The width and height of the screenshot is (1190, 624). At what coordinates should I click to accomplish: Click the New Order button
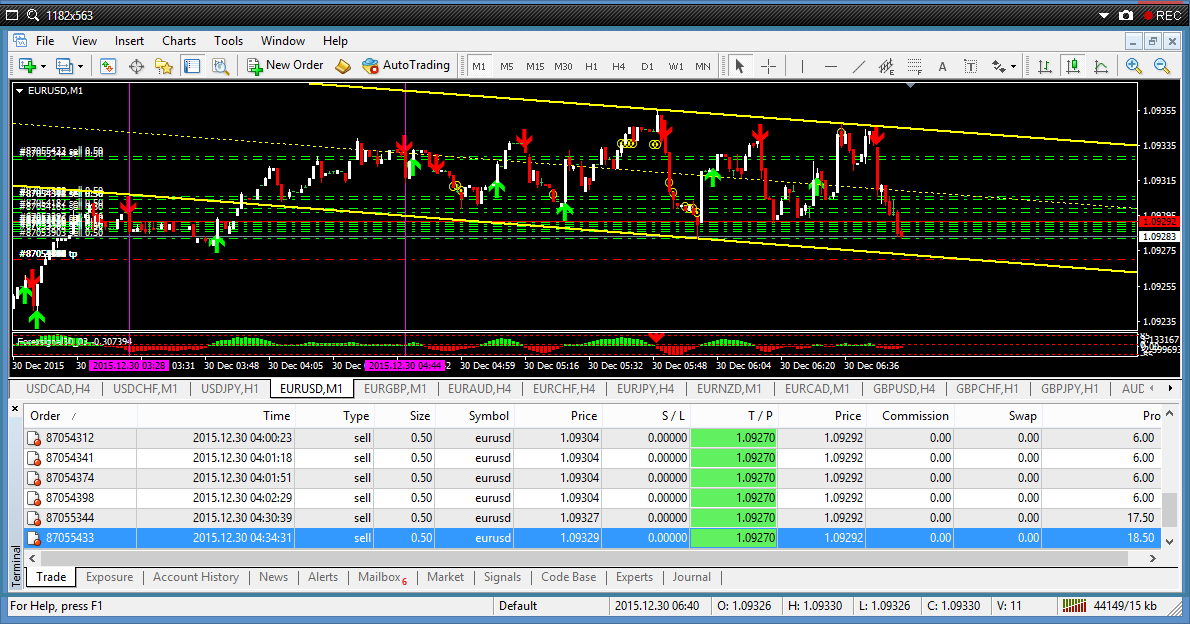[x=285, y=65]
